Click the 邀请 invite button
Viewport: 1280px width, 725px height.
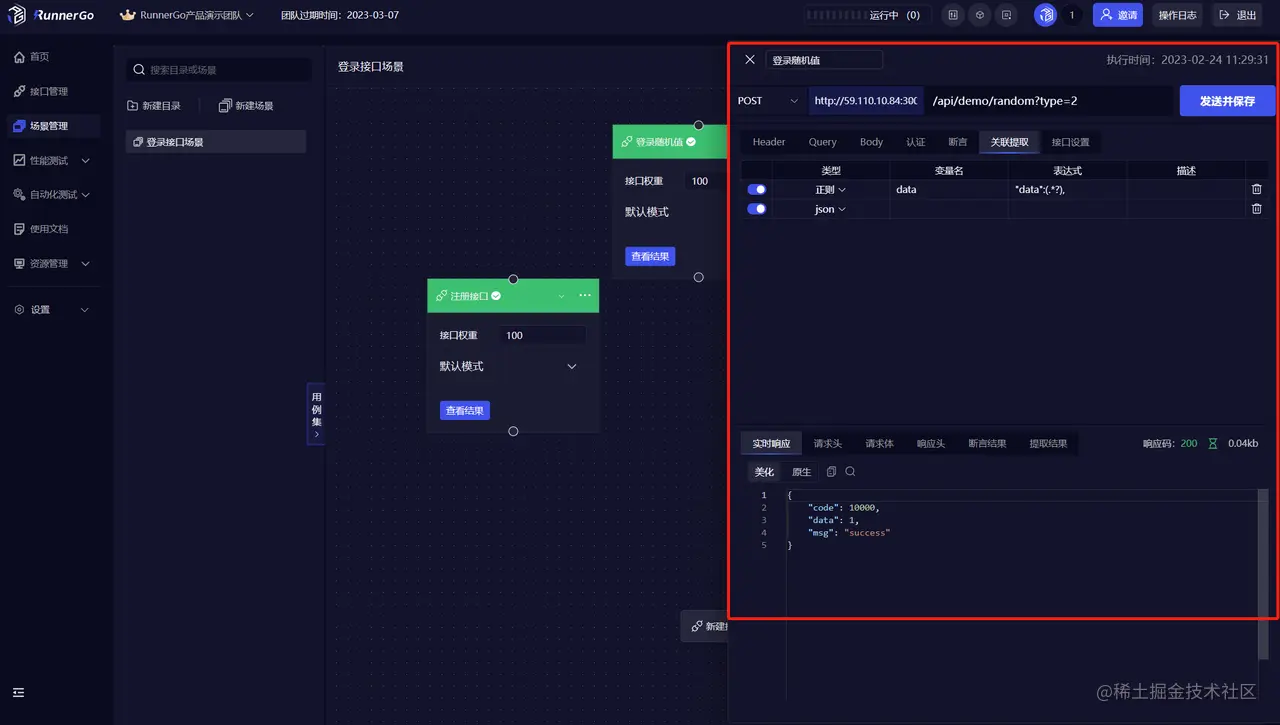tap(1118, 15)
